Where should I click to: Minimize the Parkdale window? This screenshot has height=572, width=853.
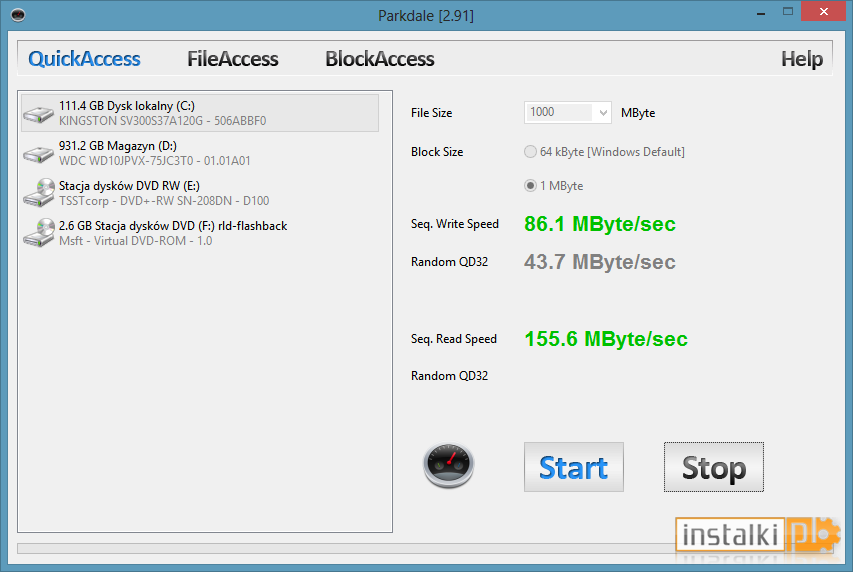coord(761,13)
